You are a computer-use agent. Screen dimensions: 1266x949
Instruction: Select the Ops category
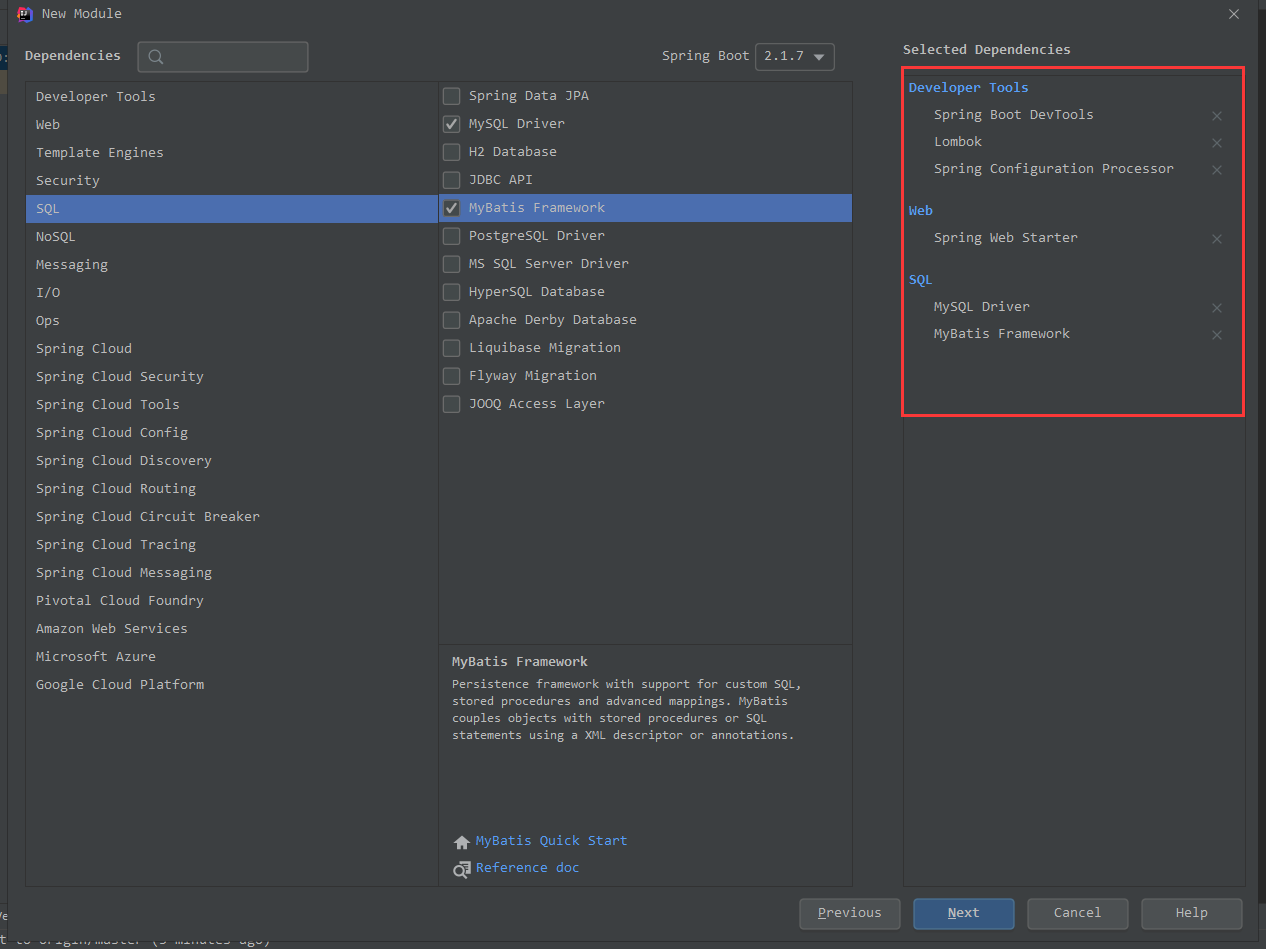pyautogui.click(x=232, y=321)
